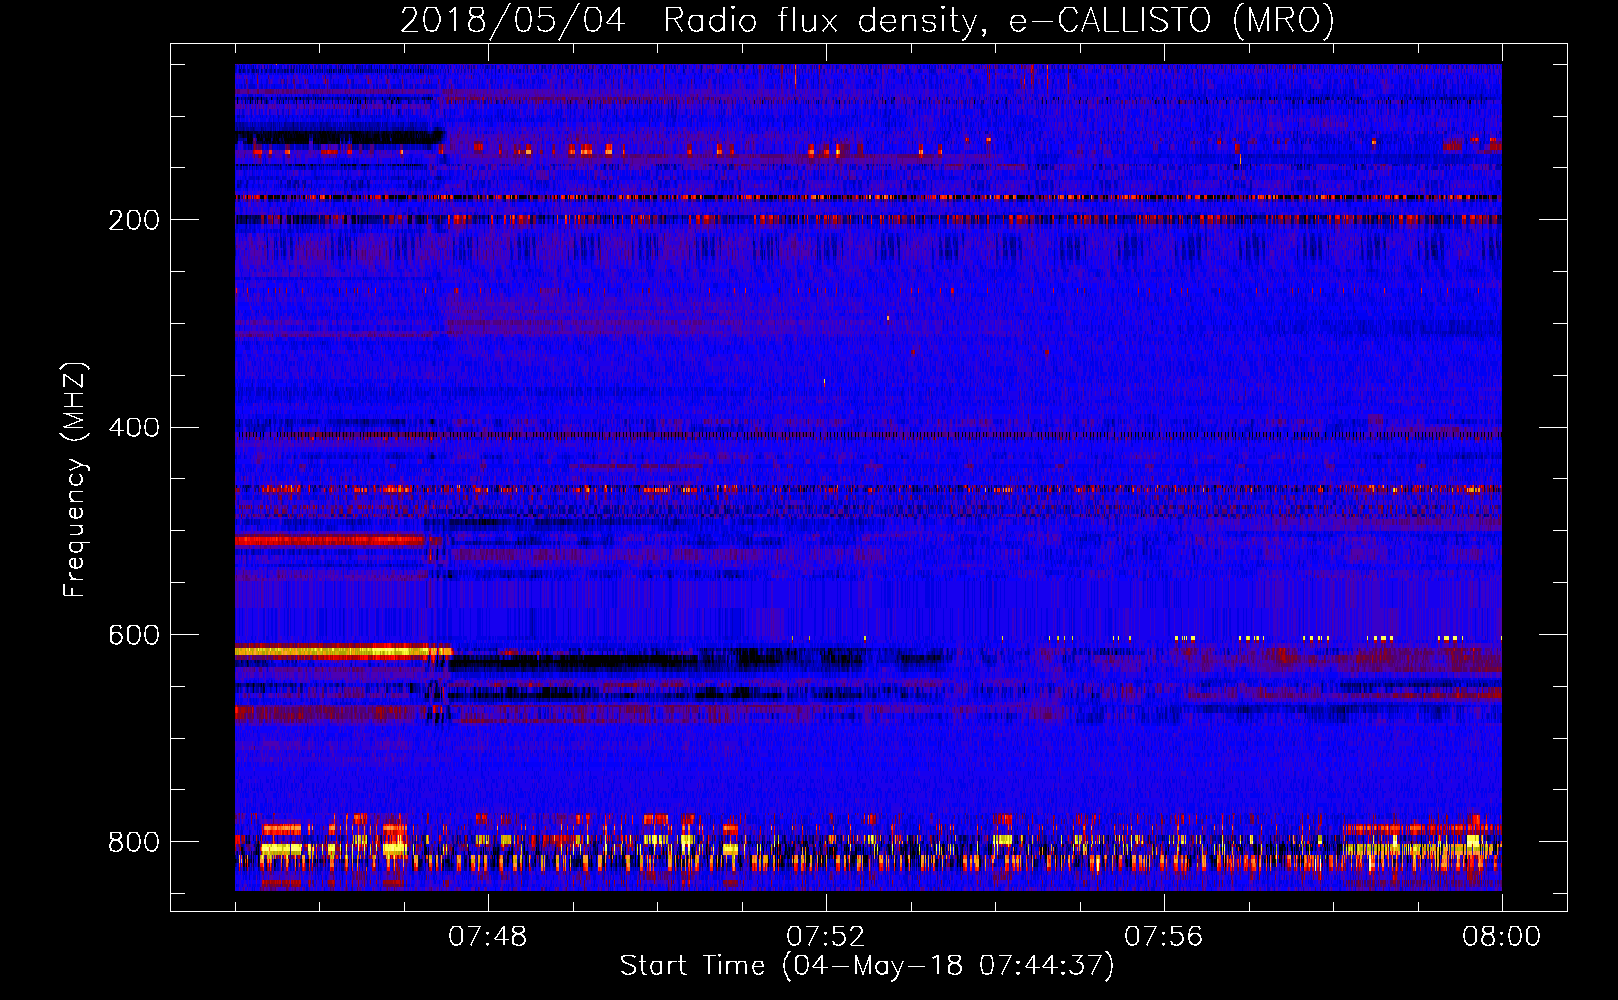The image size is (1618, 1000).
Task: Click the 07:48 time tick label
Action: [488, 937]
